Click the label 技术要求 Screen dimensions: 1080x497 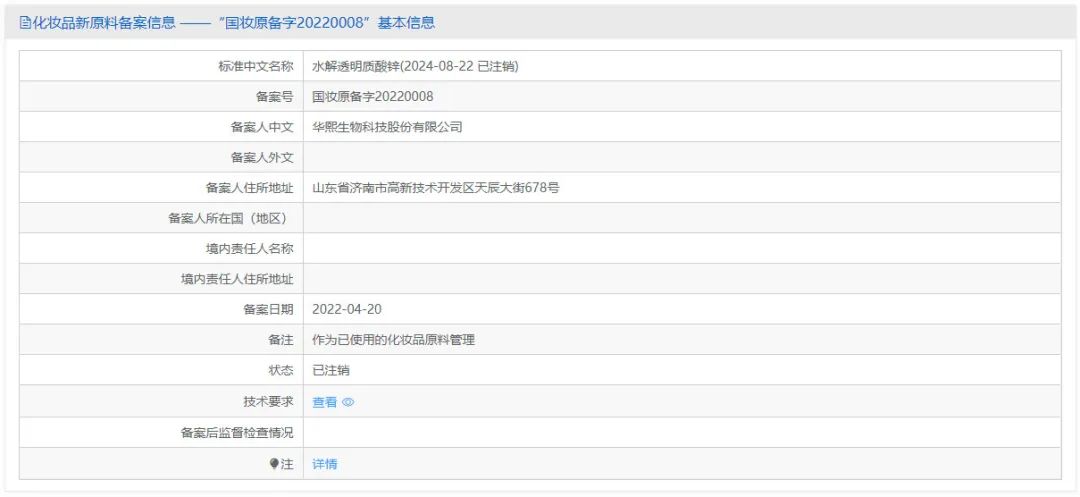[268, 401]
